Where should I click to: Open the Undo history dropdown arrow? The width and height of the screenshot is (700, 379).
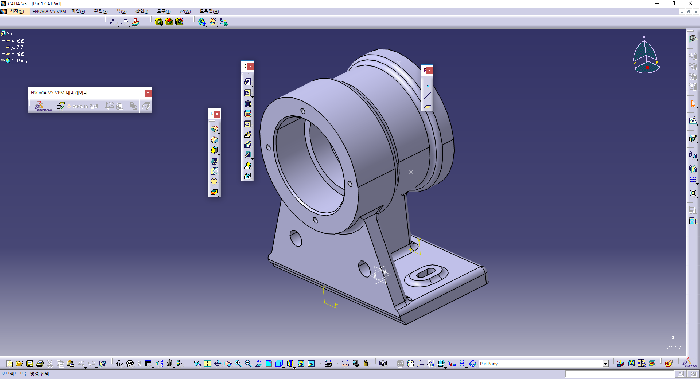click(86, 367)
